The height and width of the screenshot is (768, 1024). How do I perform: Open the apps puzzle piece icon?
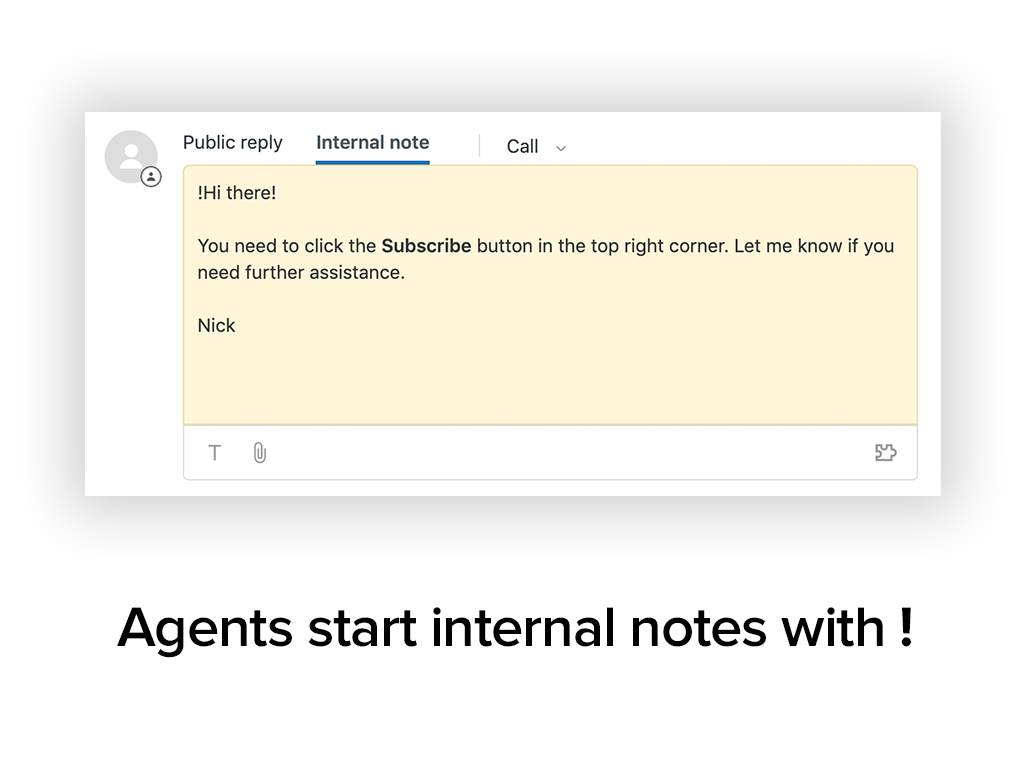885,453
